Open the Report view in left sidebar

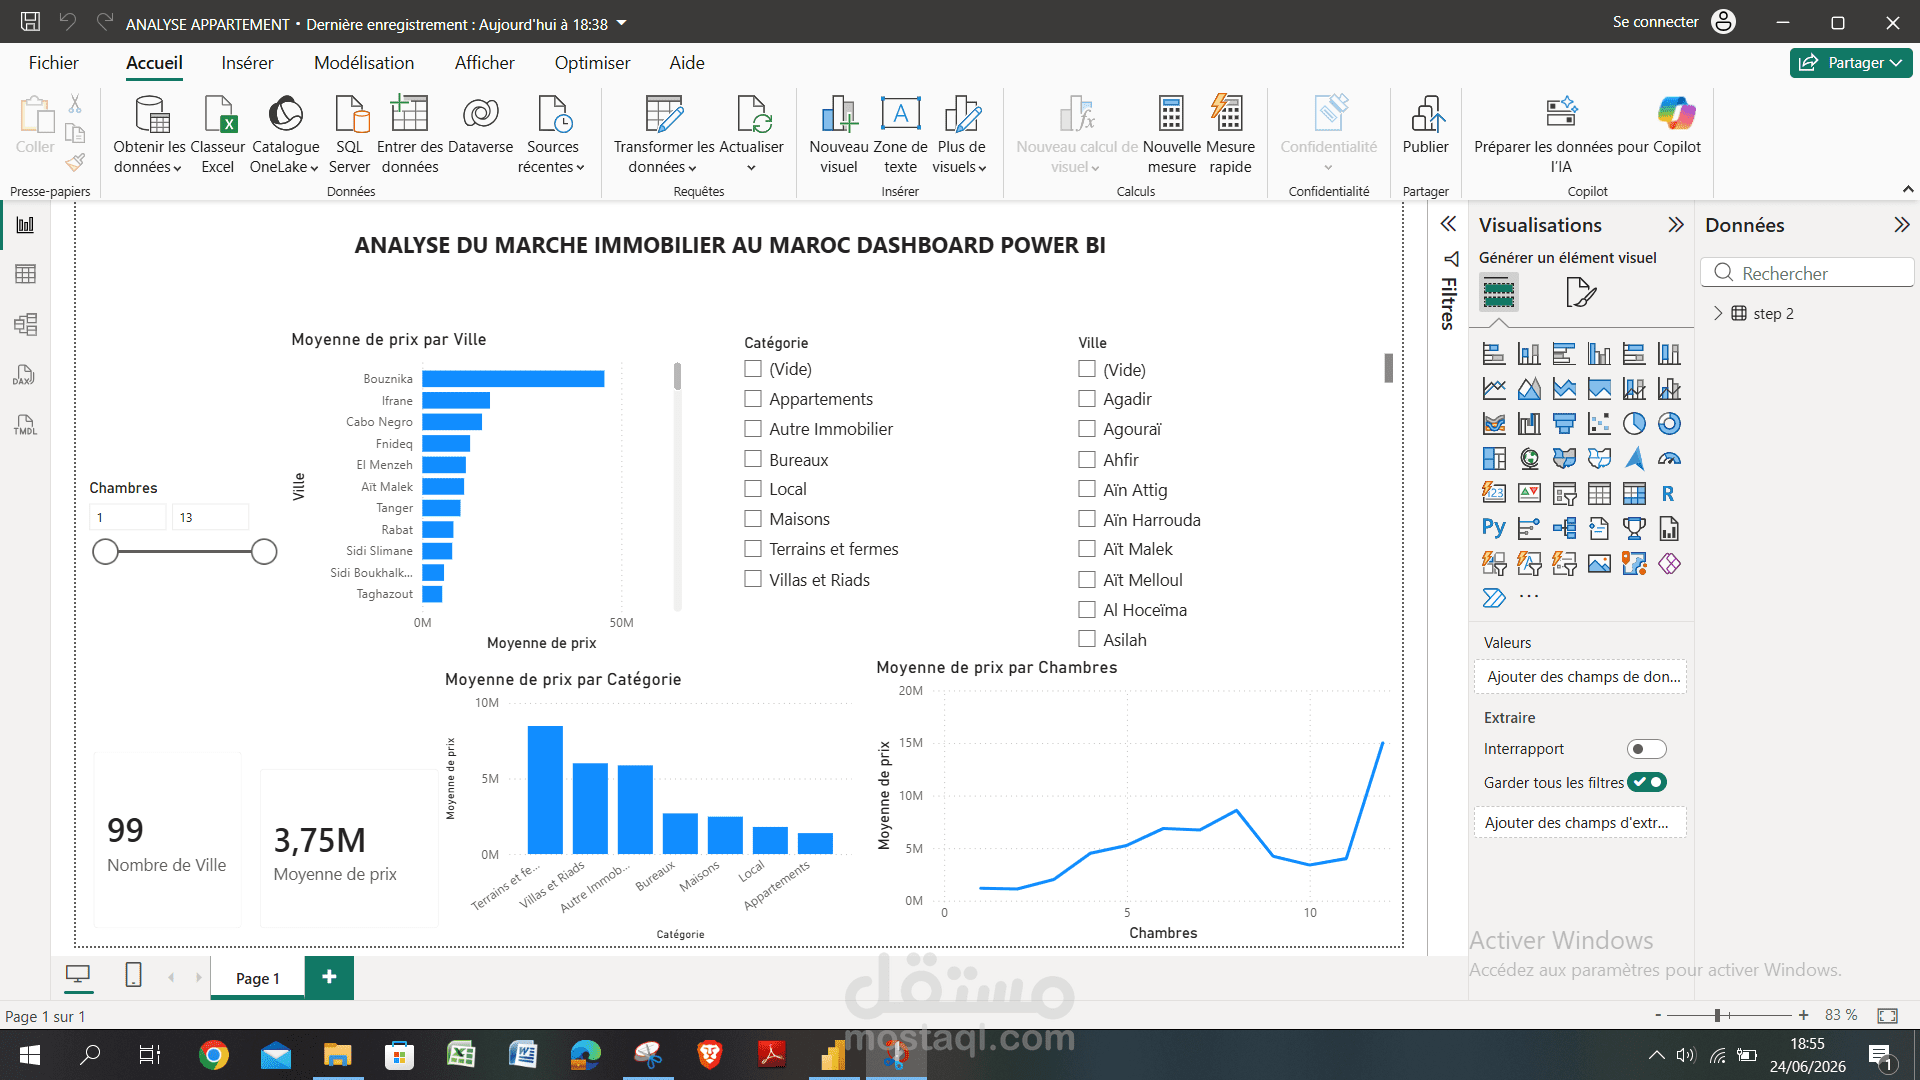click(x=26, y=225)
